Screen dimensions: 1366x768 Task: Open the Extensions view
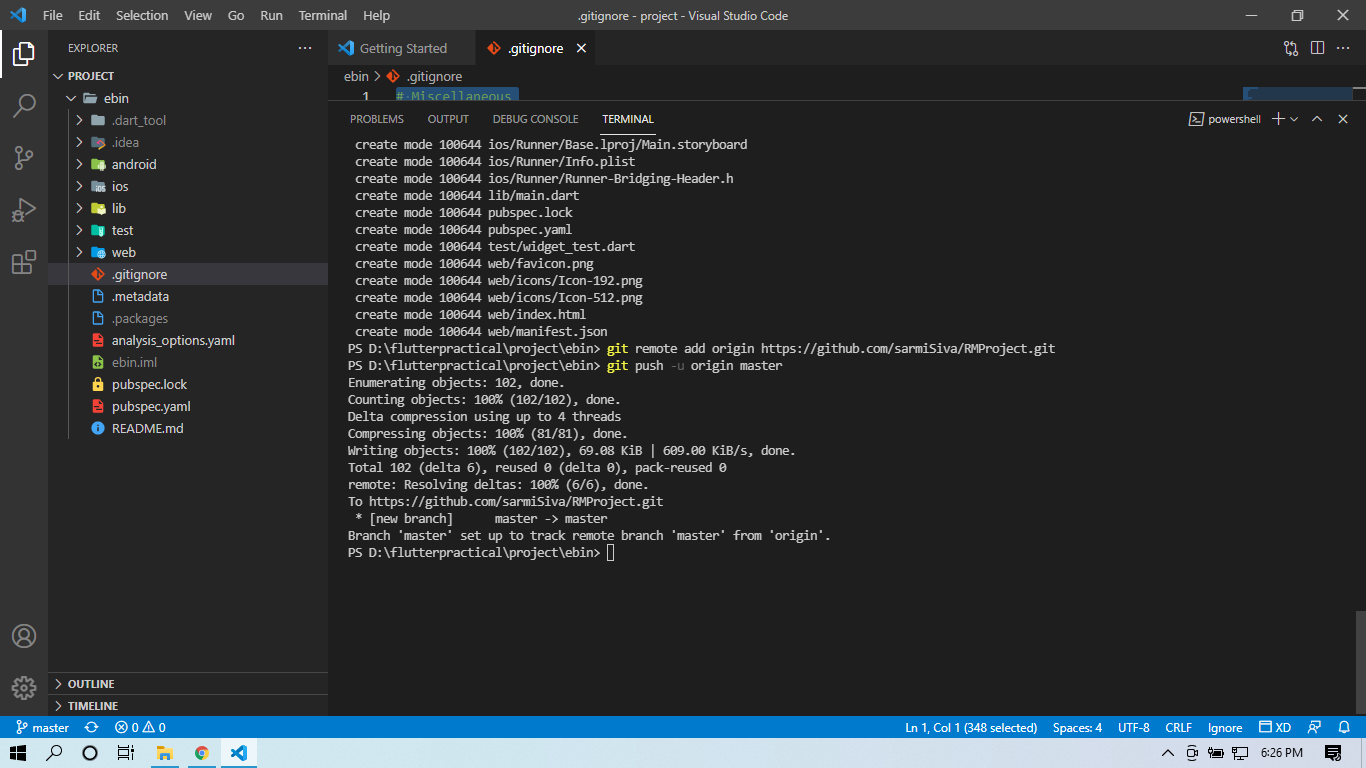pos(24,262)
